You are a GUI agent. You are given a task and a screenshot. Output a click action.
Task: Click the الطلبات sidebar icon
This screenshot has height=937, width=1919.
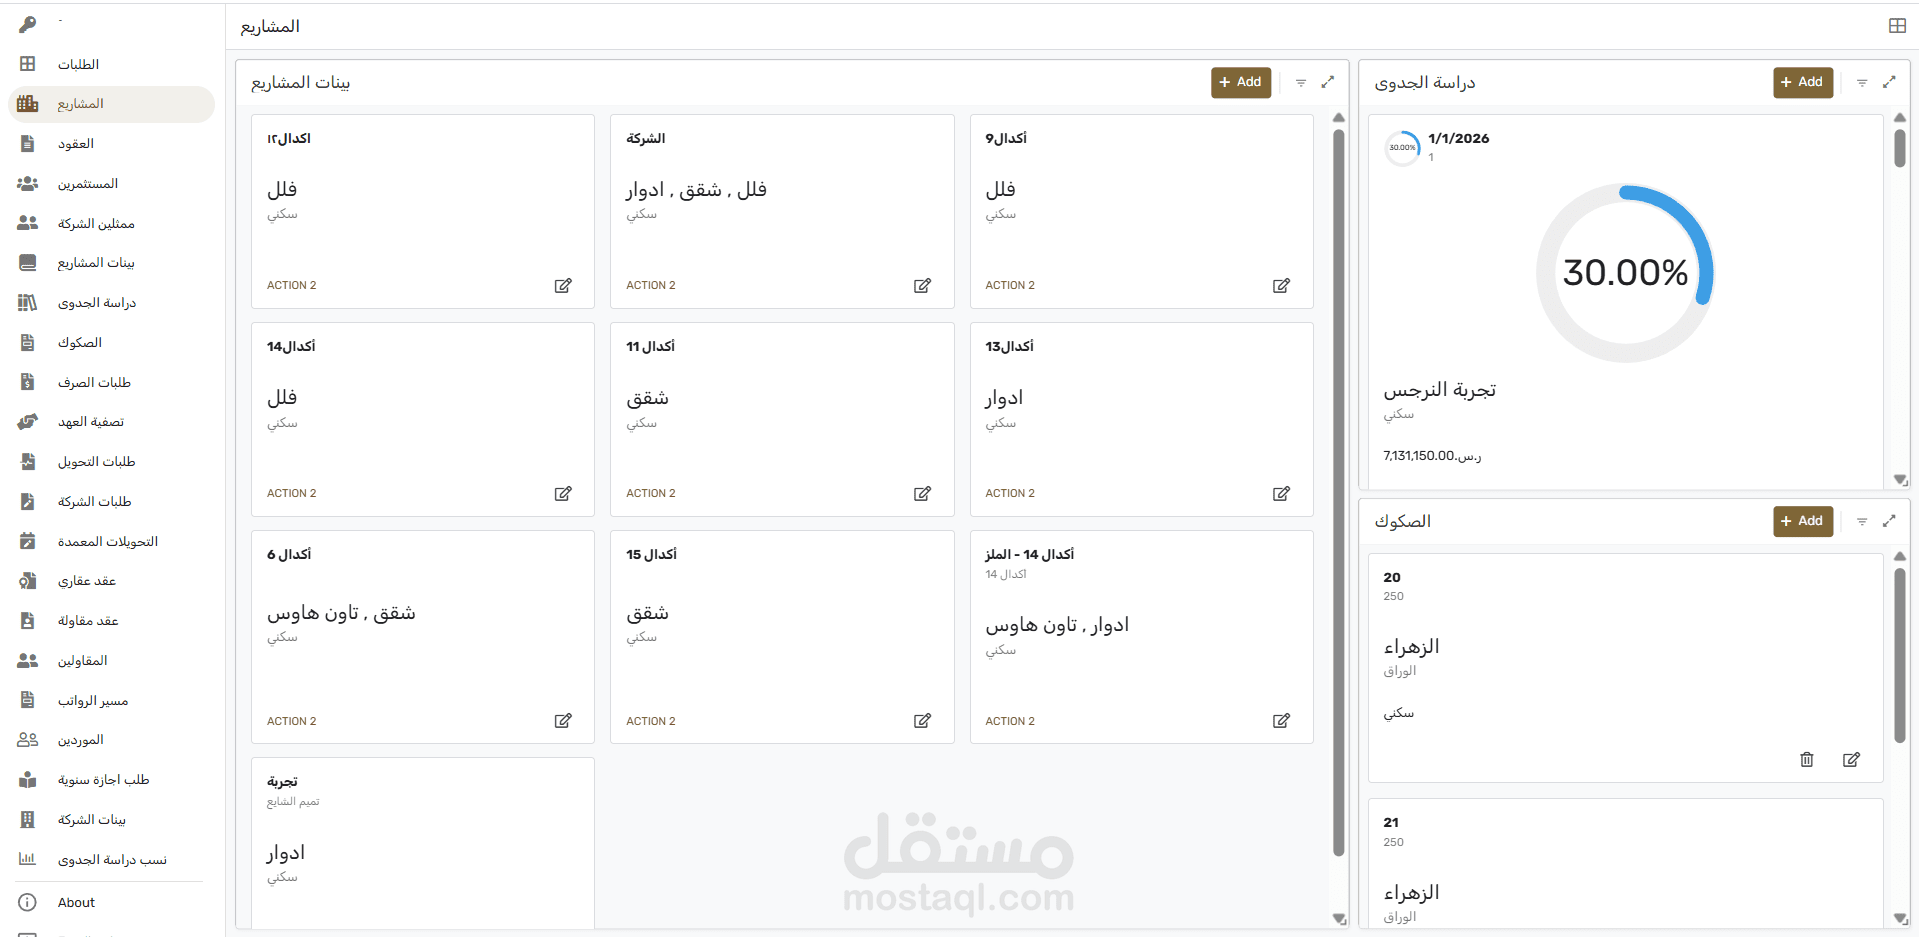click(x=27, y=64)
